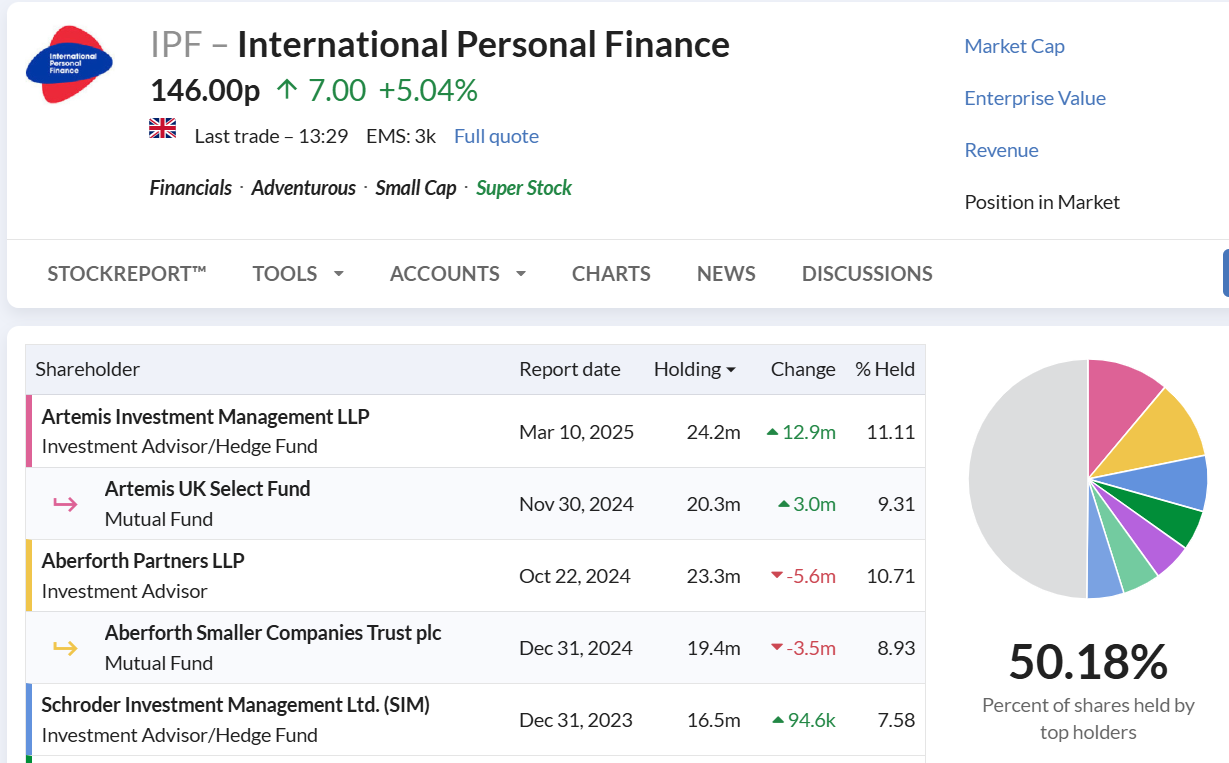Click the Aberforth Smaller Companies Trust plc name
The image size is (1229, 763).
click(273, 633)
